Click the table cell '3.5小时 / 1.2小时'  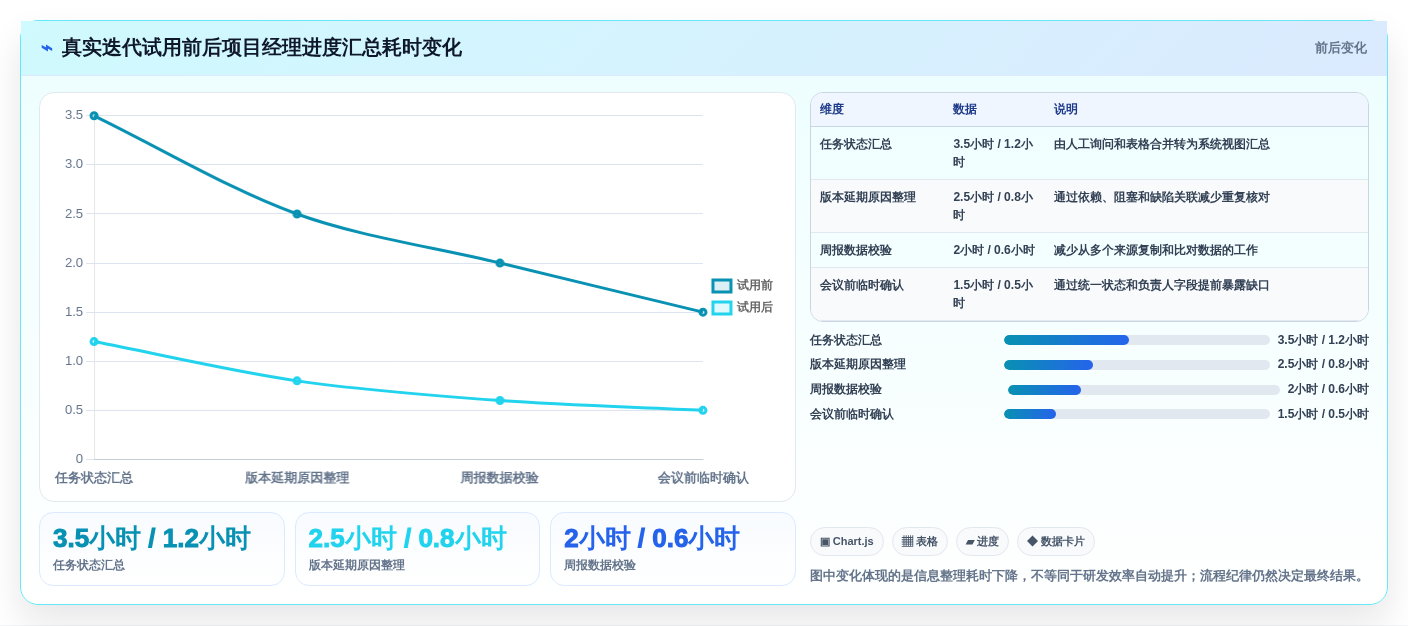click(993, 153)
